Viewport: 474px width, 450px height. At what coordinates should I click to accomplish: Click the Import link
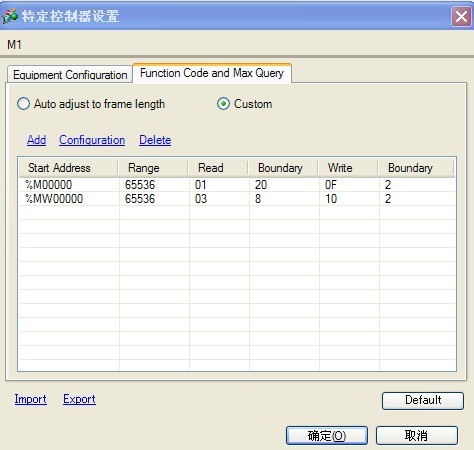click(x=30, y=399)
